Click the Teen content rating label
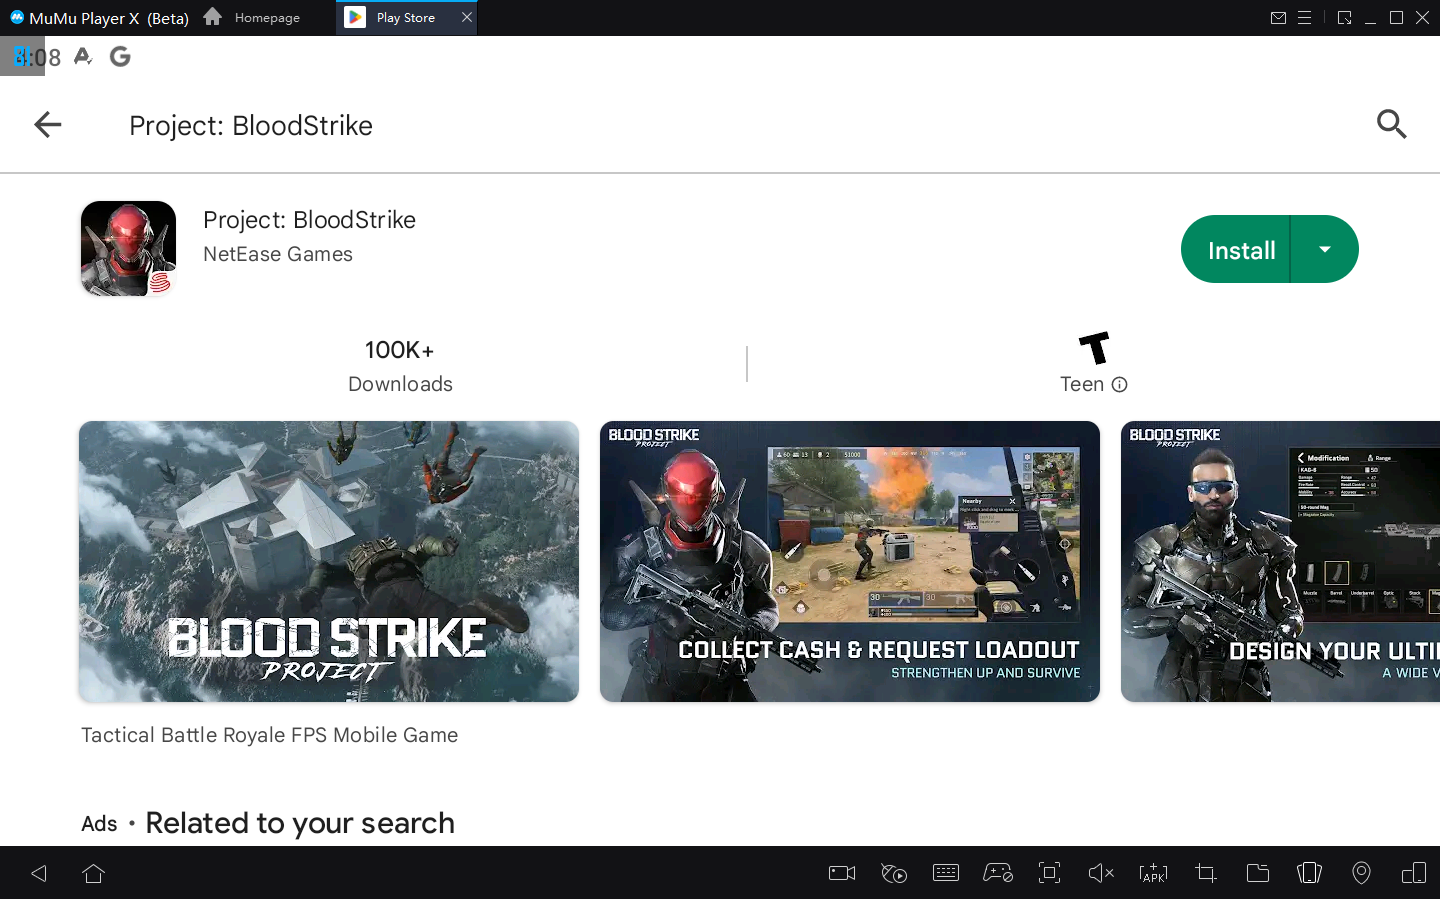 [x=1082, y=385]
